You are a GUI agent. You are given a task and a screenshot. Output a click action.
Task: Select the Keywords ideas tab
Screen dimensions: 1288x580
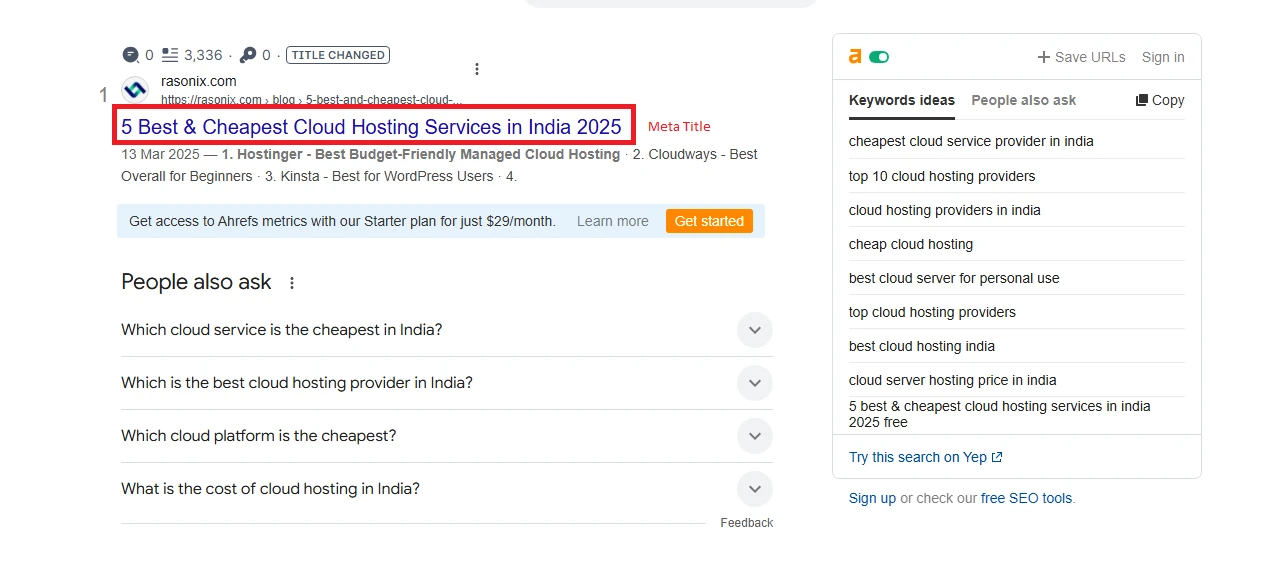[x=901, y=100]
